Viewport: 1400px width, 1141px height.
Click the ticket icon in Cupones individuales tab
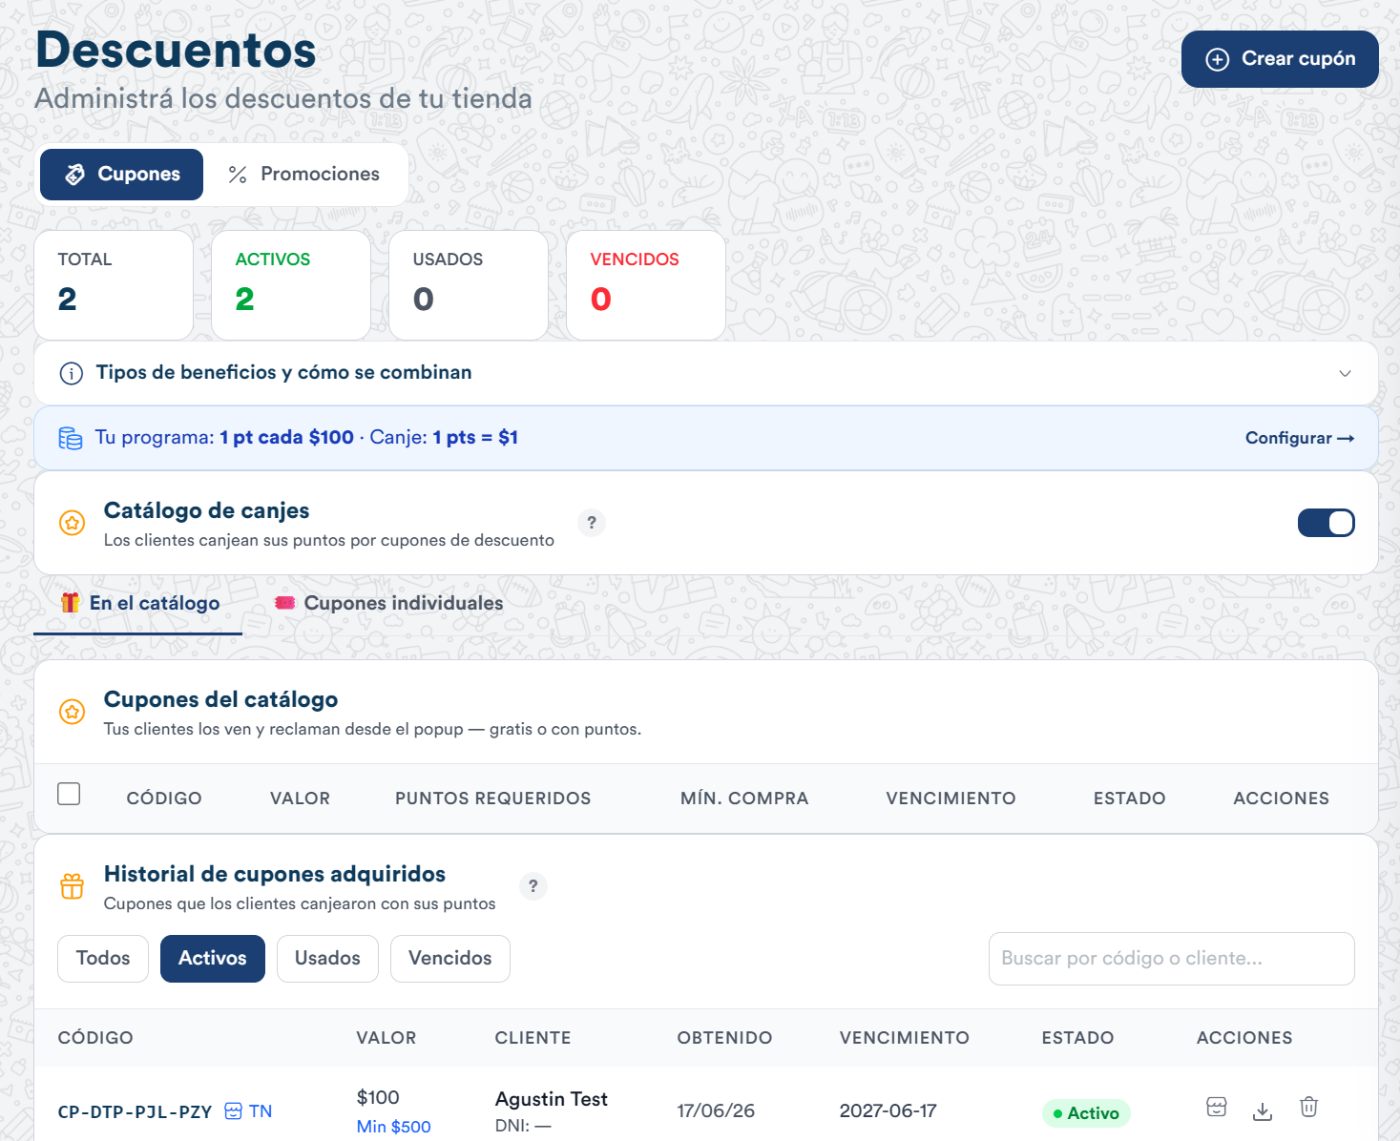(x=285, y=603)
